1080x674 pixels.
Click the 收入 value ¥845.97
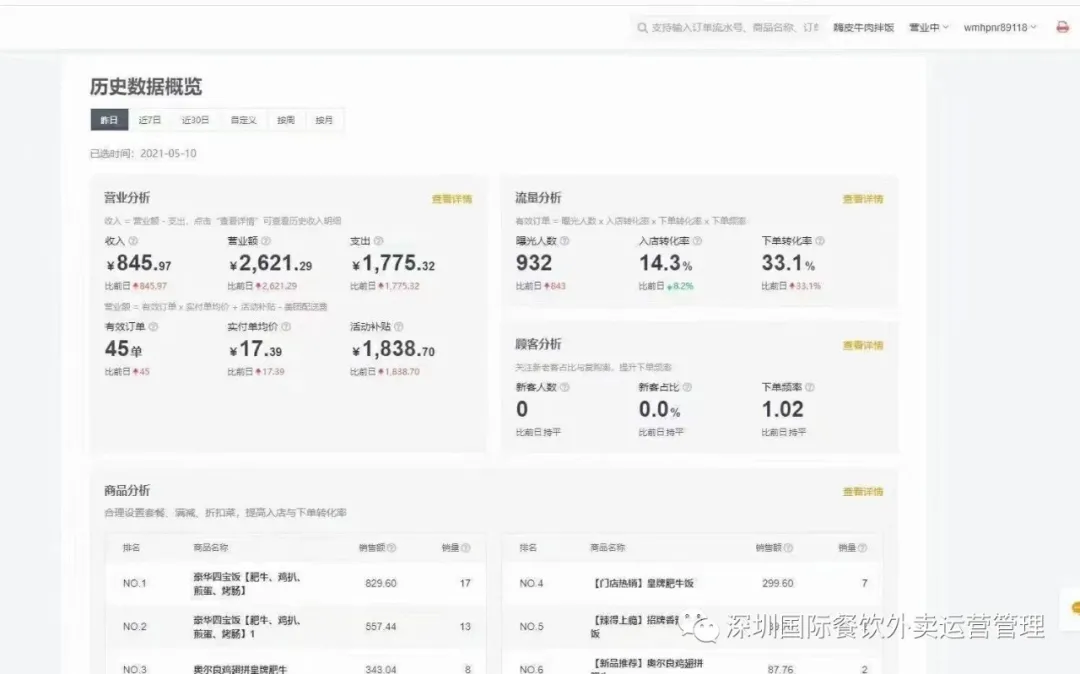point(138,264)
